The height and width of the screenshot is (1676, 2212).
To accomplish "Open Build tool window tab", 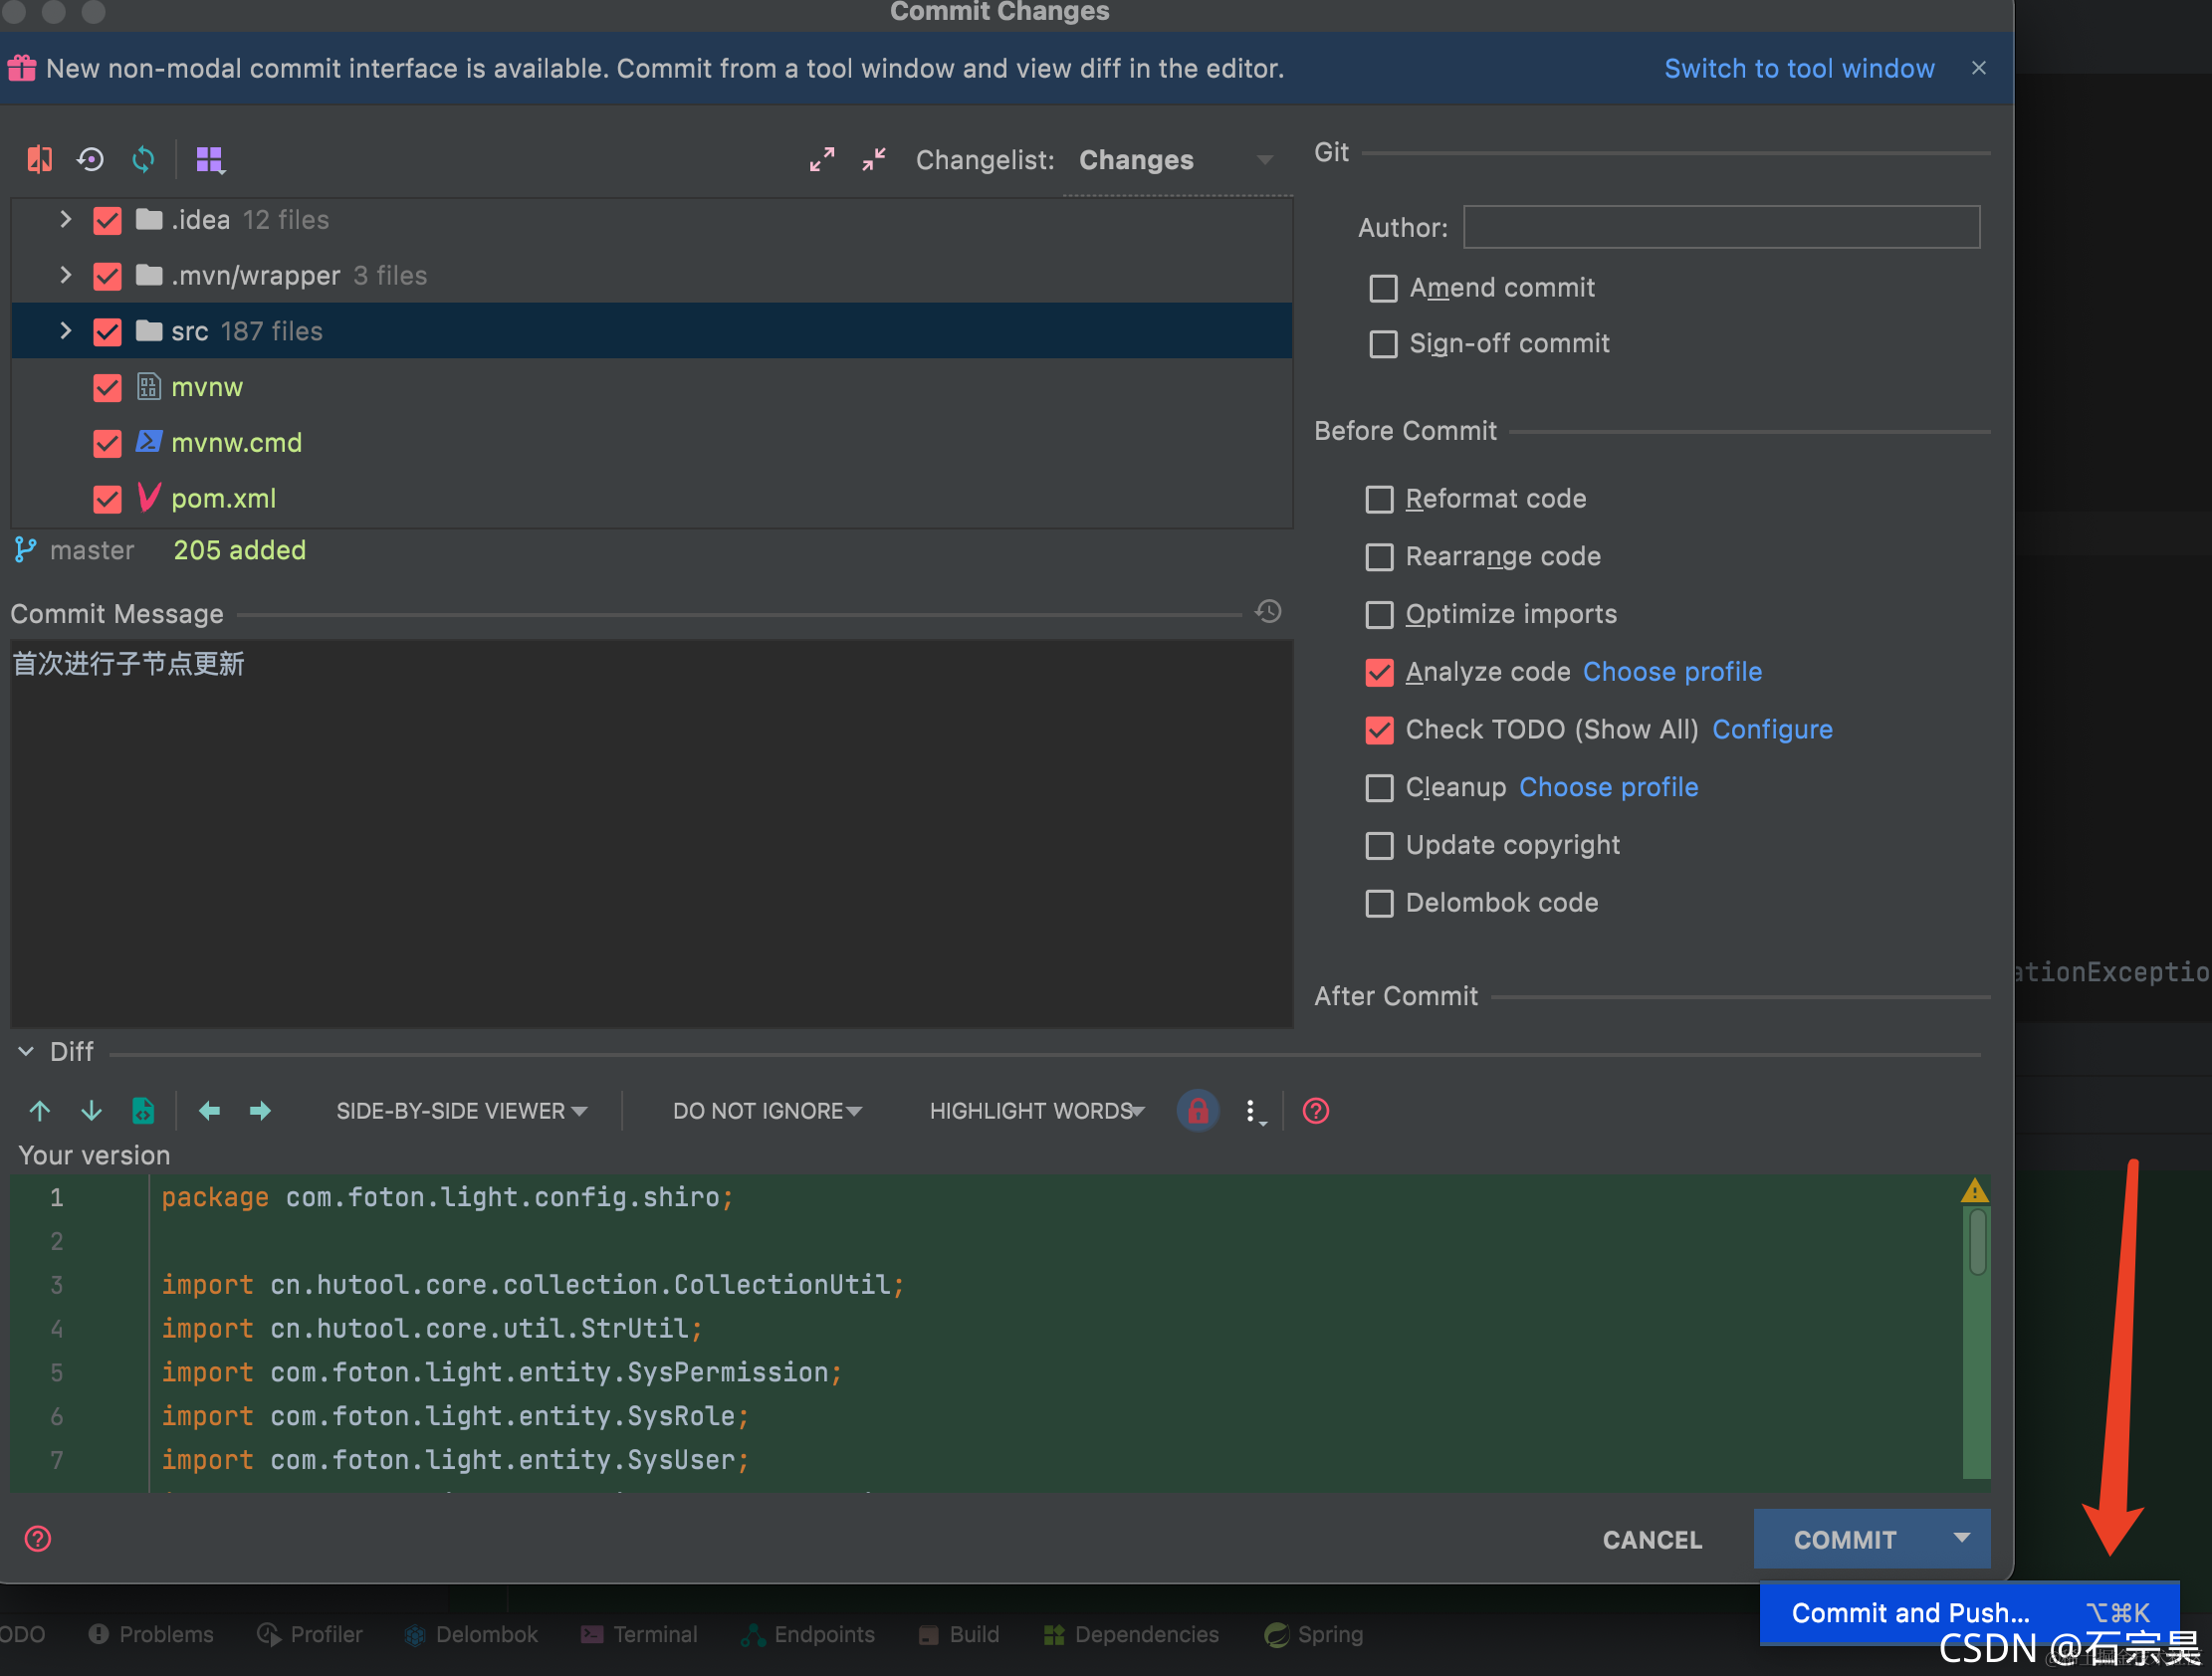I will click(959, 1634).
